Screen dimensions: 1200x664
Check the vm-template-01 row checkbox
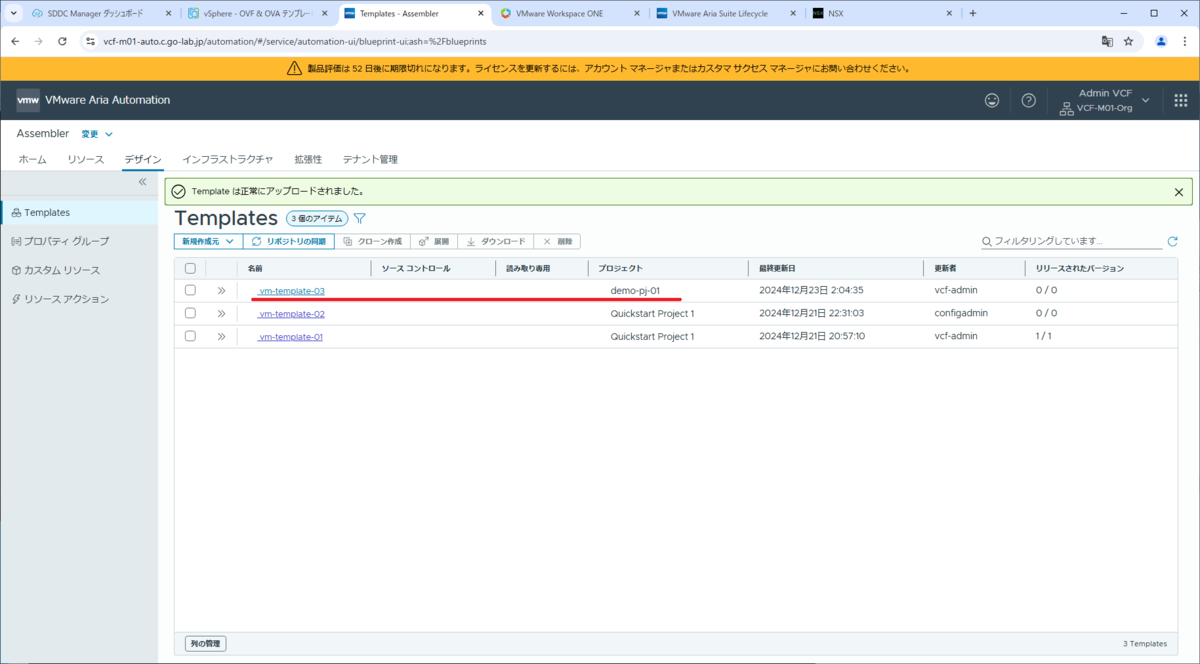pos(190,336)
